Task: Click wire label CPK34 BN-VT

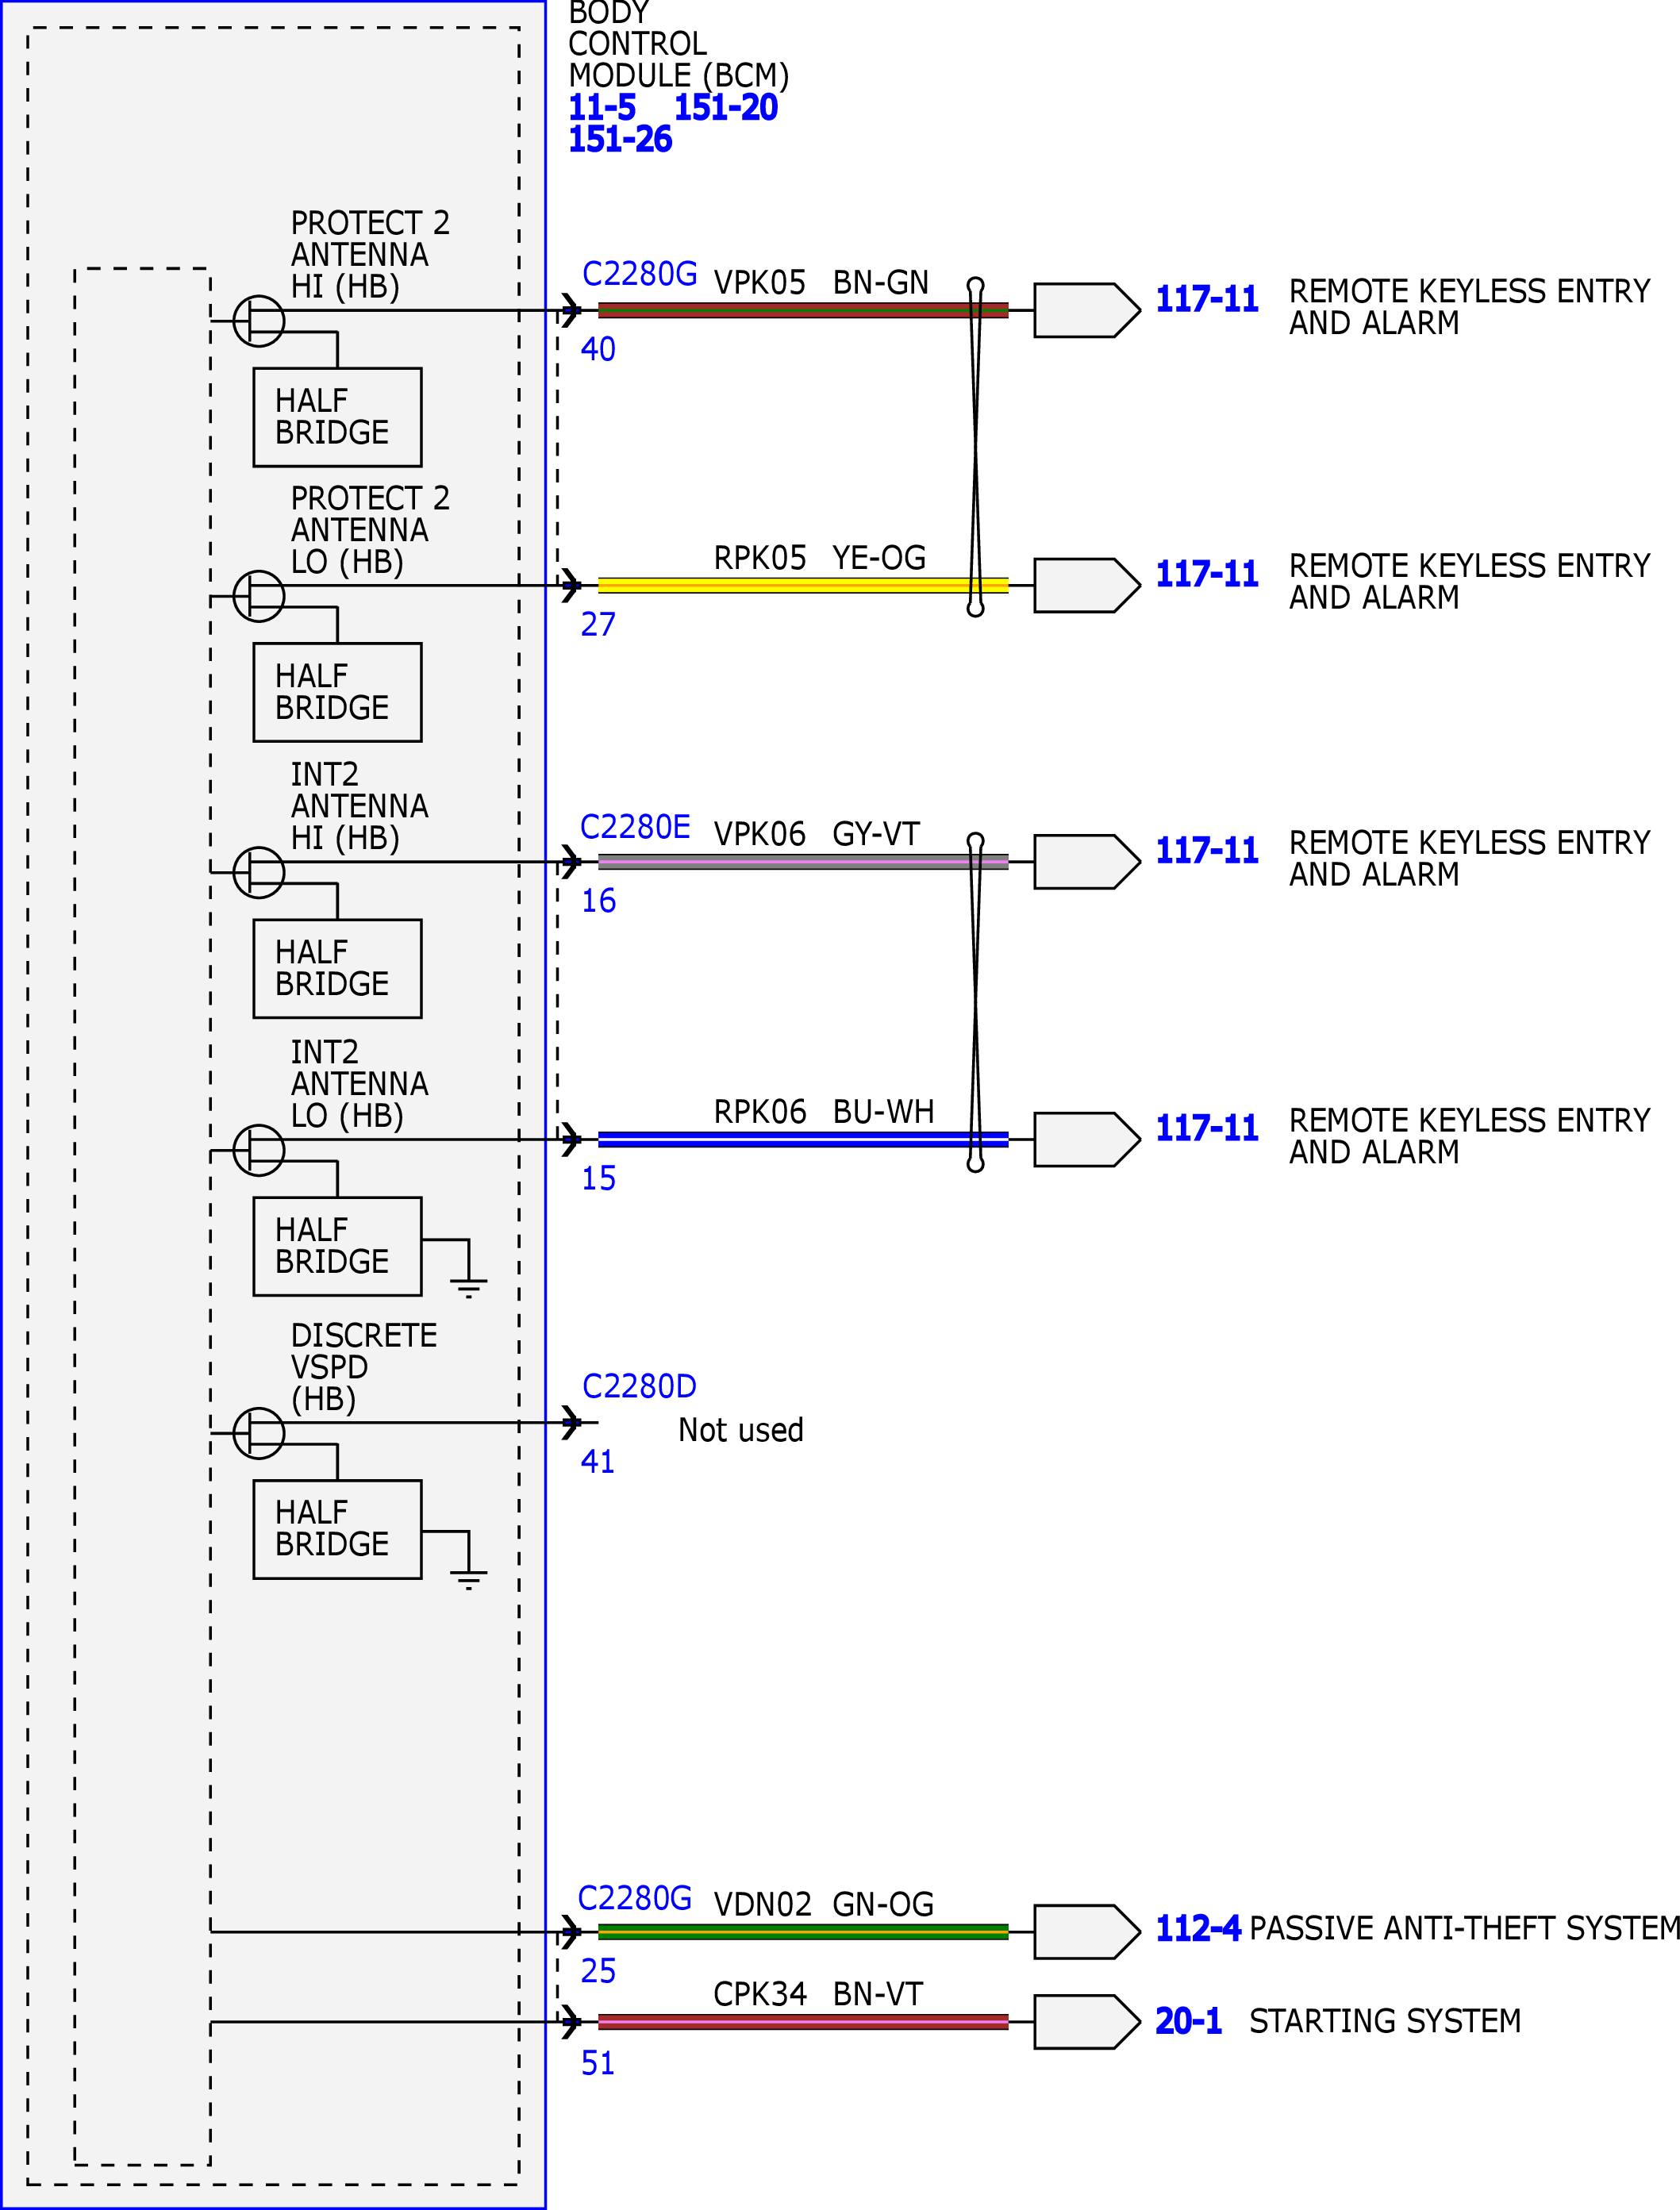Action: click(818, 1994)
